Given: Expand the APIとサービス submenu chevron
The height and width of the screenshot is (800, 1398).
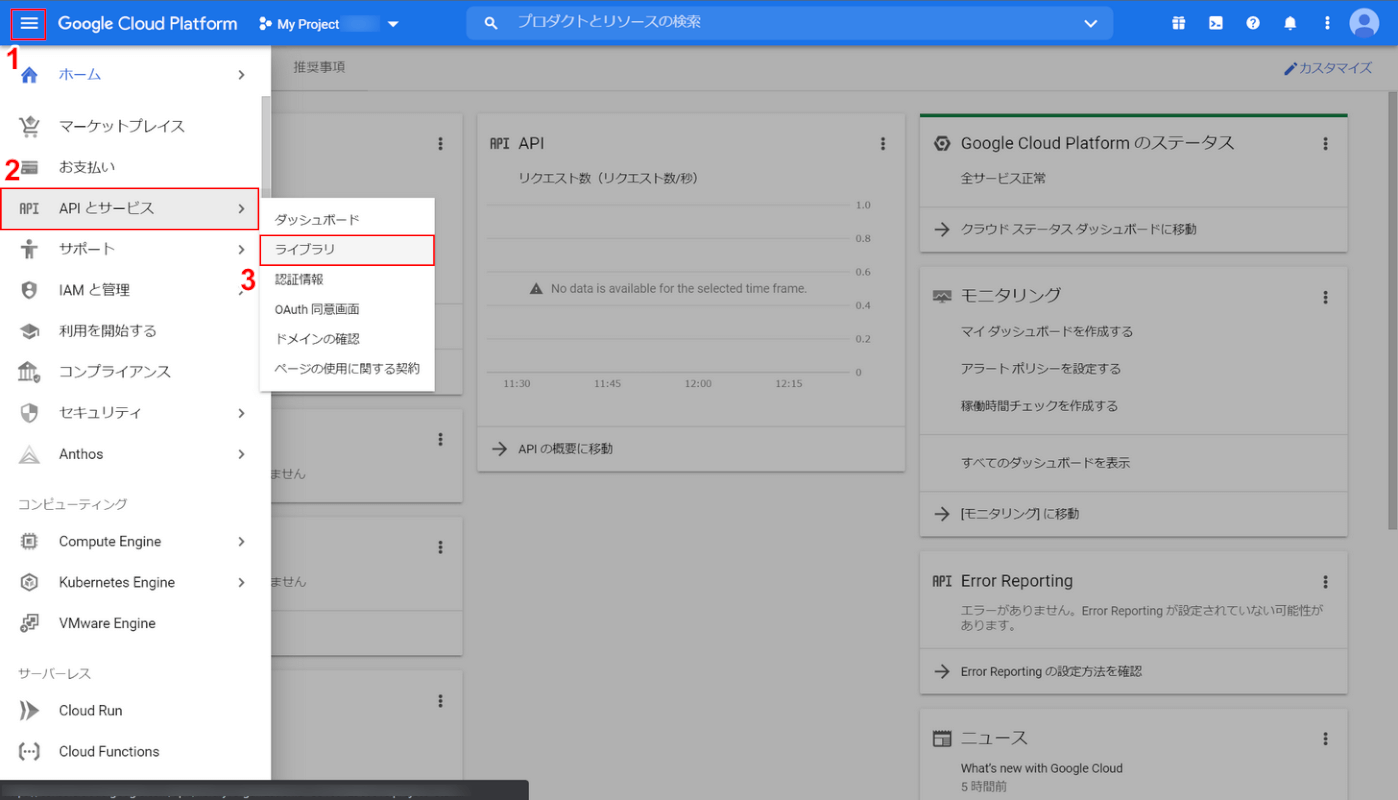Looking at the screenshot, I should [241, 208].
